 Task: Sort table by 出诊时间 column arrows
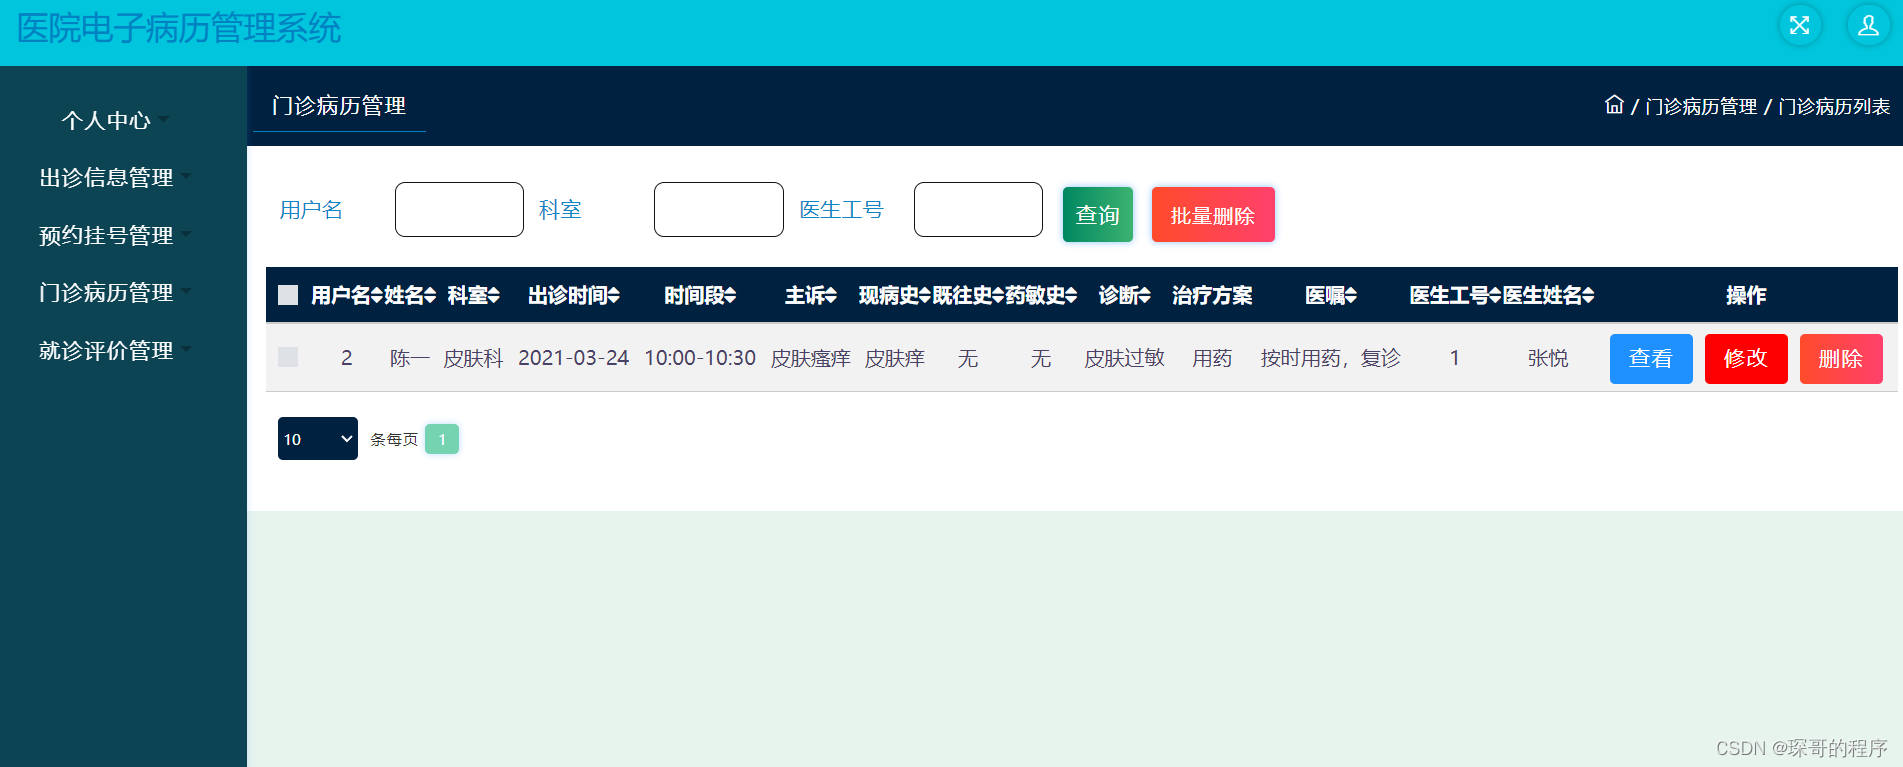[x=614, y=295]
